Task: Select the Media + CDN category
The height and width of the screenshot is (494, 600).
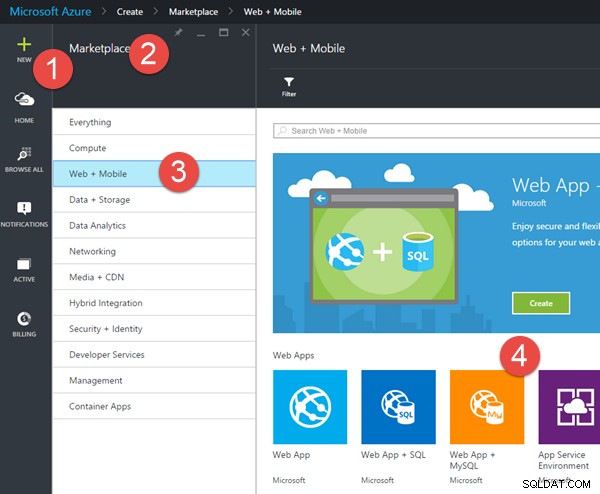Action: (154, 277)
